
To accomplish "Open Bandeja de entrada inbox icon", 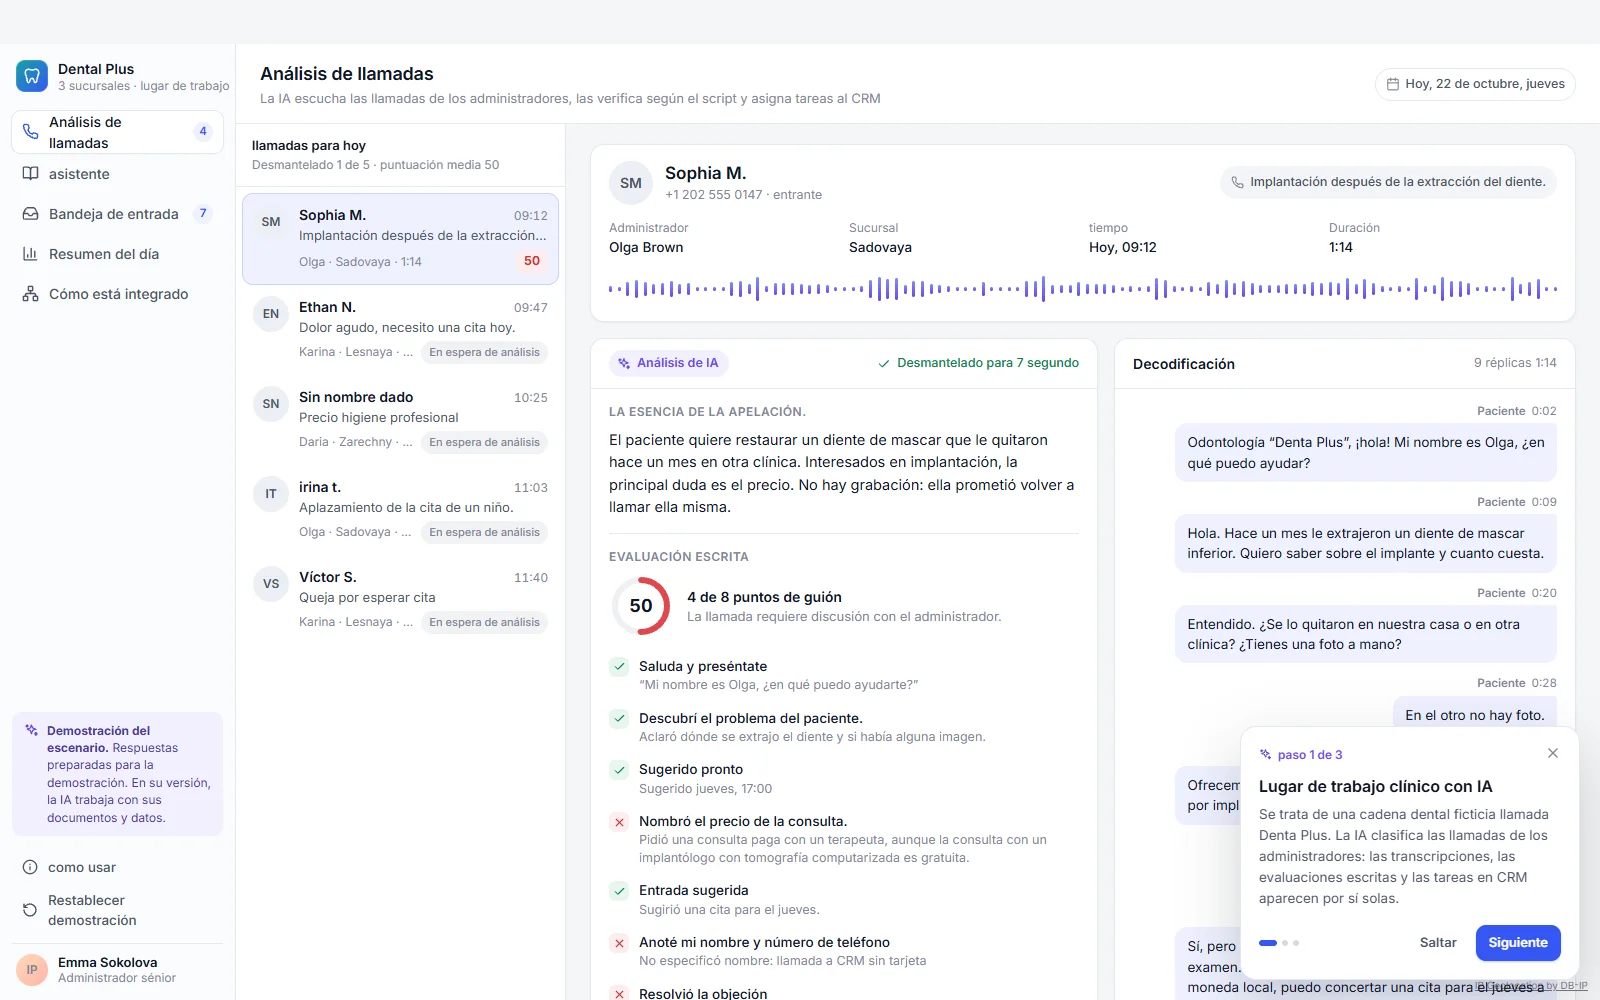I will pyautogui.click(x=31, y=214).
